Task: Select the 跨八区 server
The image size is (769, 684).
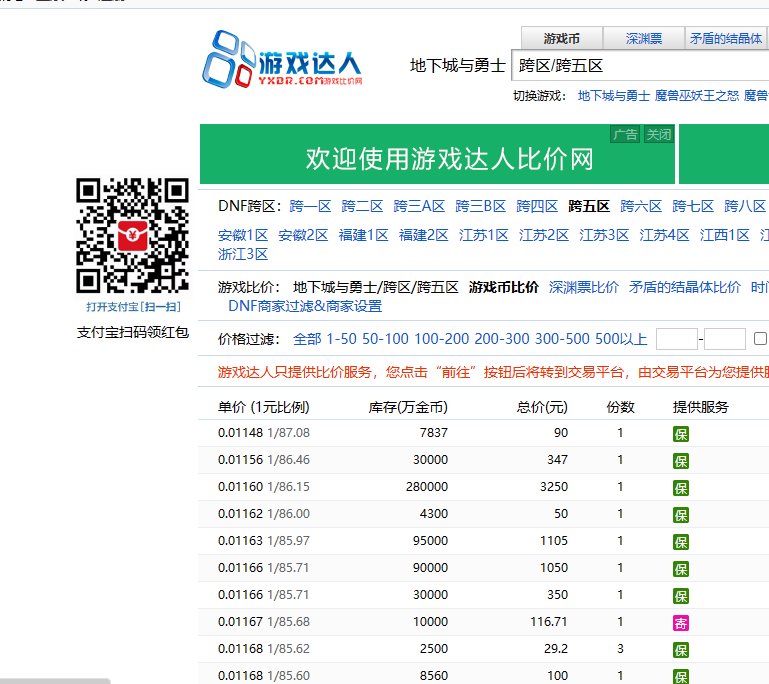Action: pyautogui.click(x=745, y=206)
